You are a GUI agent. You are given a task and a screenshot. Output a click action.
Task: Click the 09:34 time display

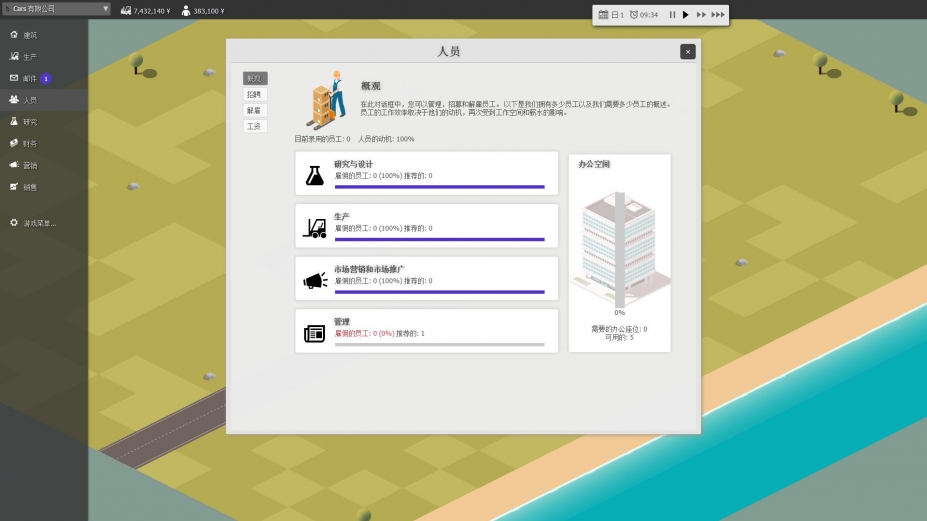(x=649, y=15)
